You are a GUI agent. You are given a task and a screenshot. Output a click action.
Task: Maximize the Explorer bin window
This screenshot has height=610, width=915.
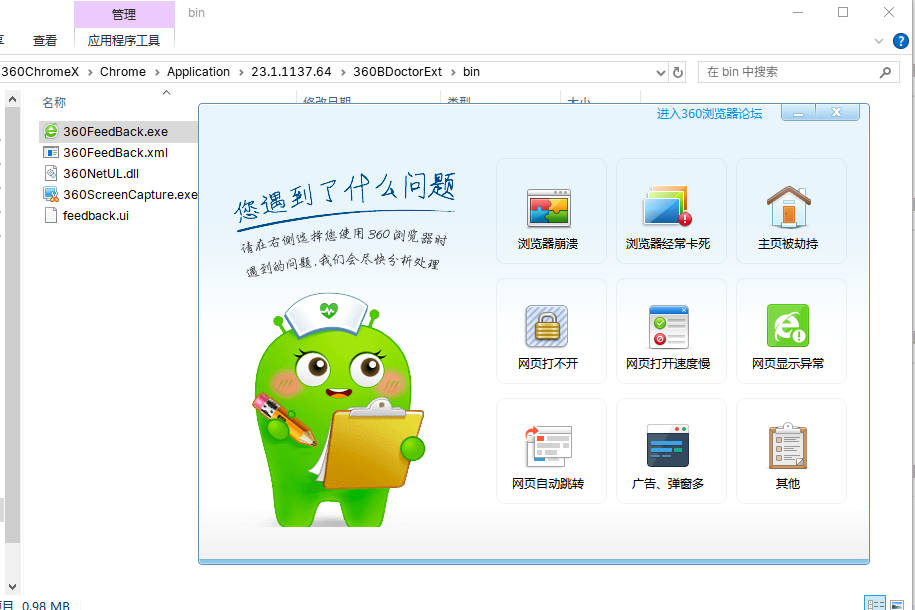[843, 12]
